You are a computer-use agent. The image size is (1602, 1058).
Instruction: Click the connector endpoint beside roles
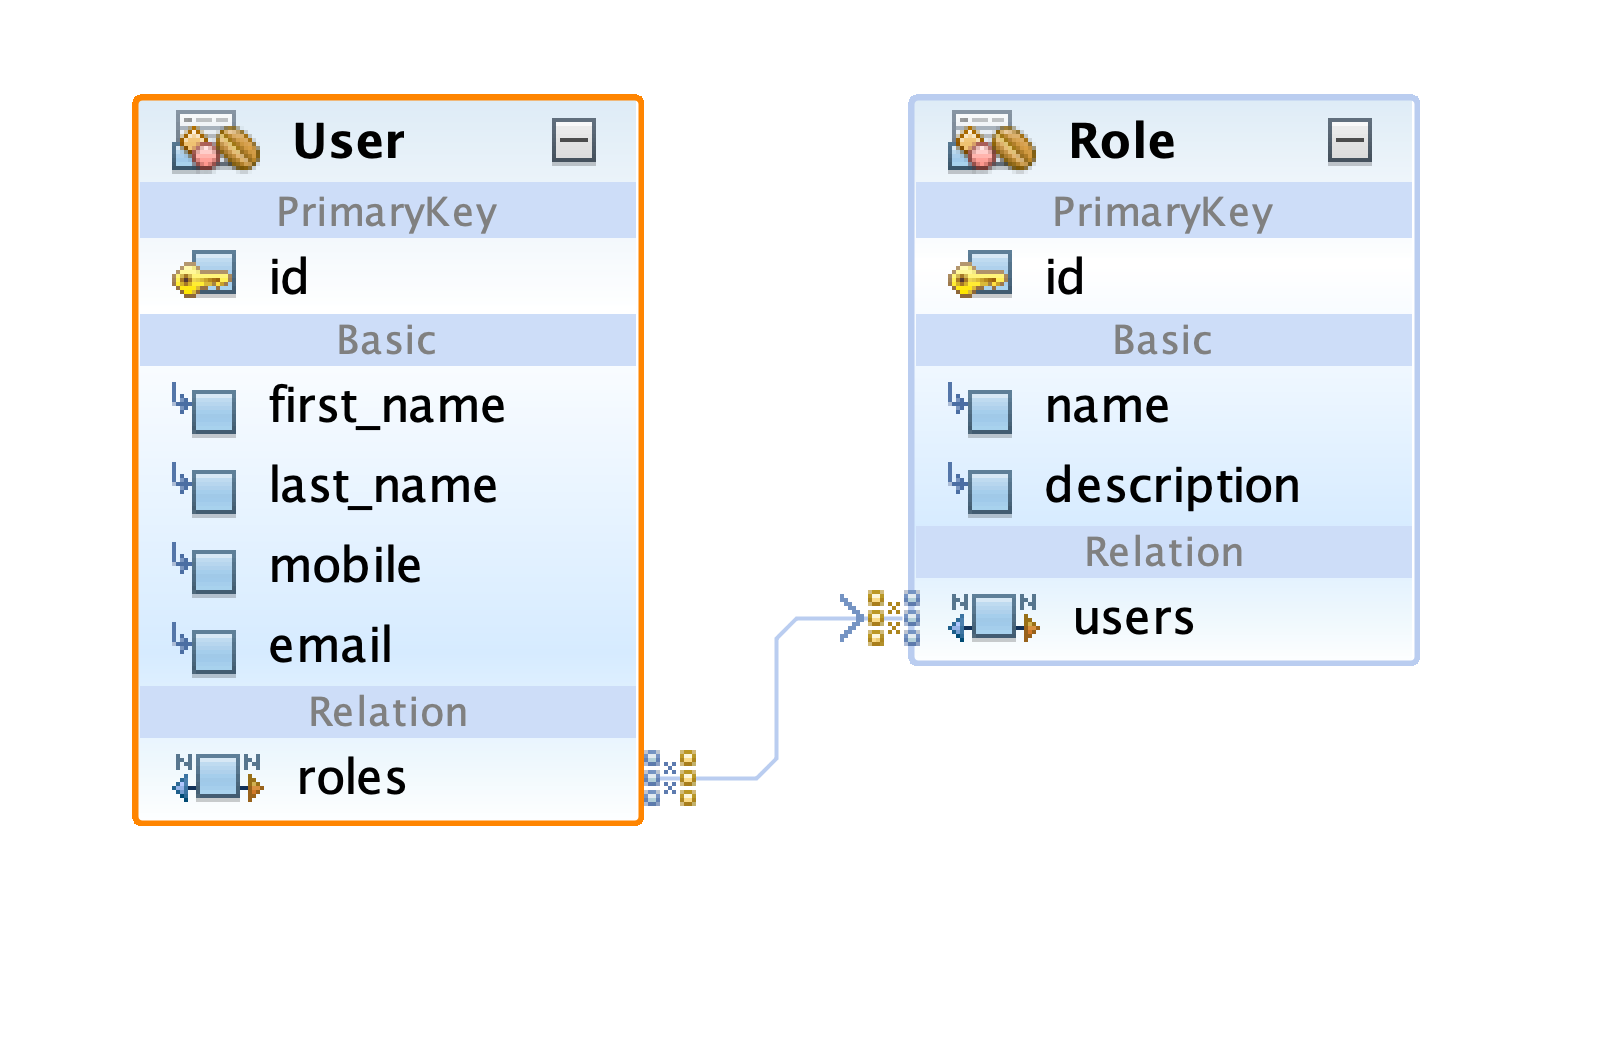click(670, 777)
